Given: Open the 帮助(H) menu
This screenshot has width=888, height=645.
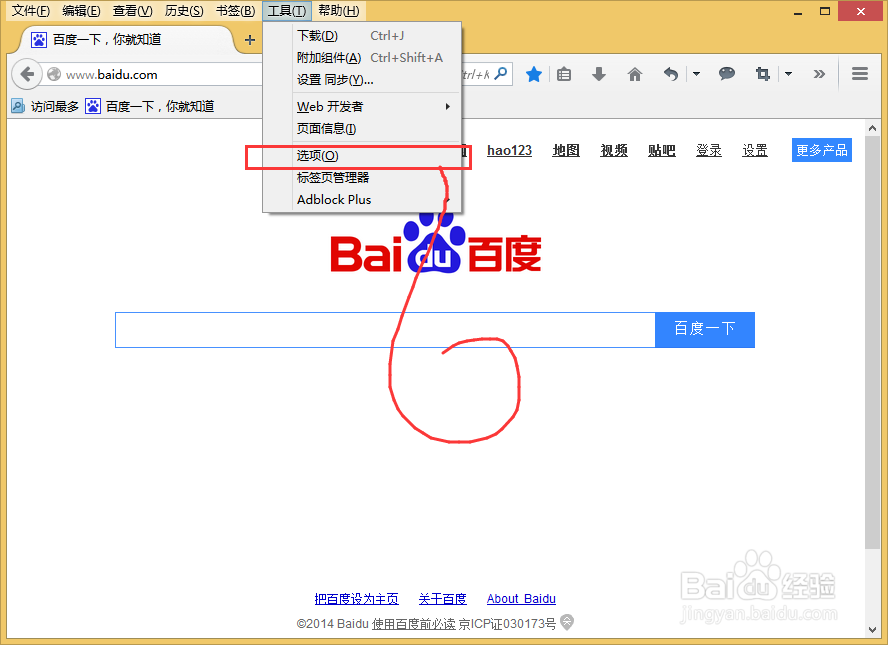Looking at the screenshot, I should pyautogui.click(x=339, y=11).
